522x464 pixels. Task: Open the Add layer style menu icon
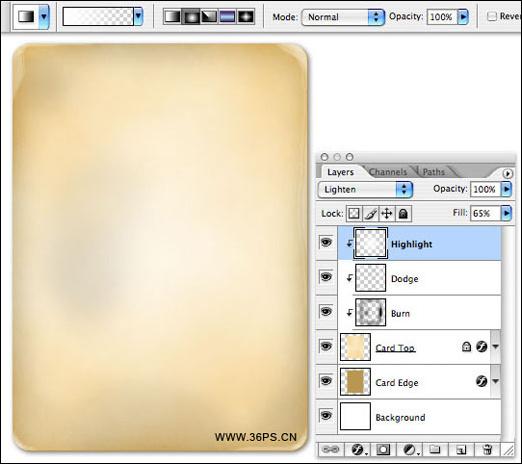point(359,450)
